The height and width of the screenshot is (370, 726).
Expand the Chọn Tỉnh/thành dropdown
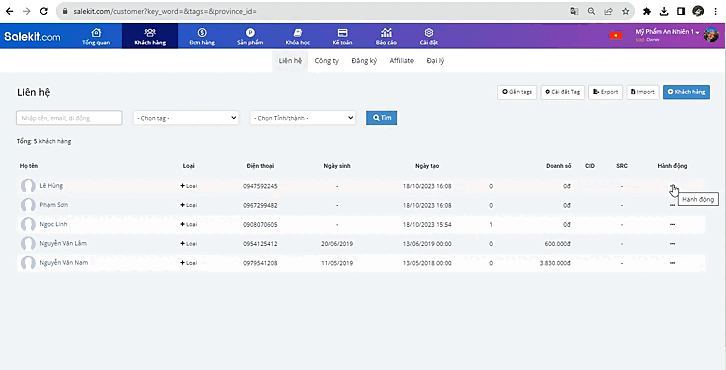pos(303,118)
